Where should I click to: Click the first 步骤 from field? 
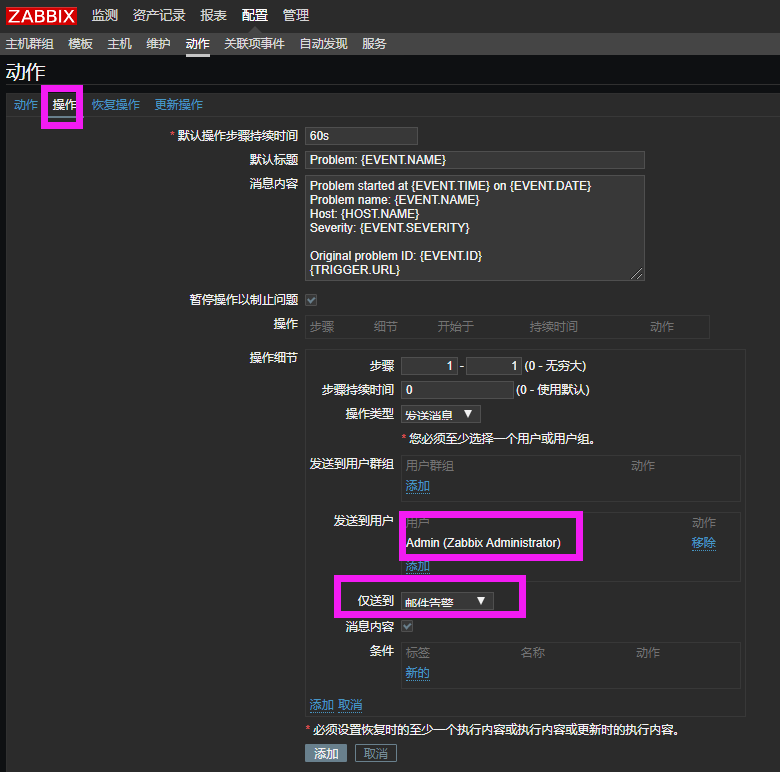click(x=429, y=366)
